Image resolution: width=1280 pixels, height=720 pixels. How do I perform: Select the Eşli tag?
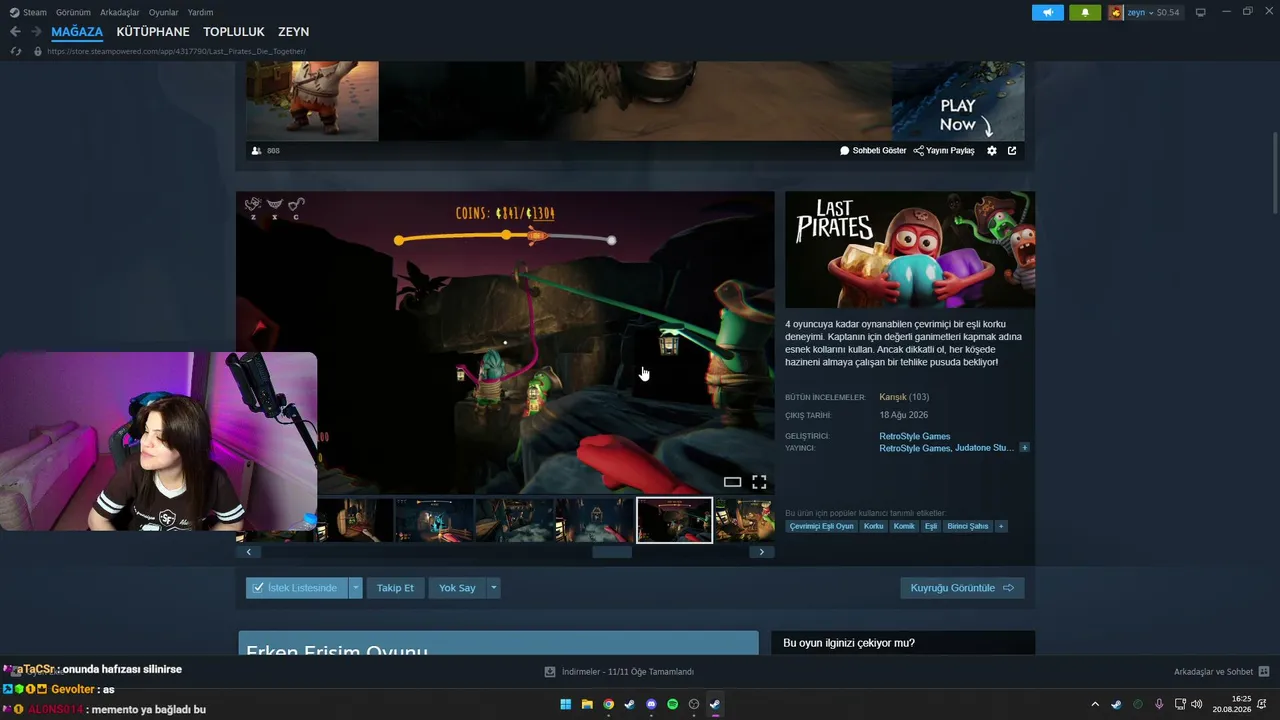(931, 526)
